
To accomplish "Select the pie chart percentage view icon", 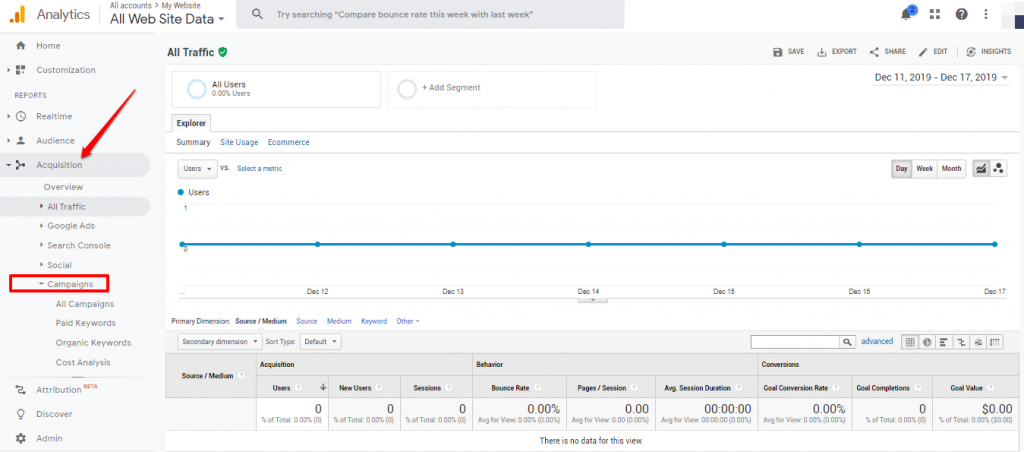I will pos(927,342).
